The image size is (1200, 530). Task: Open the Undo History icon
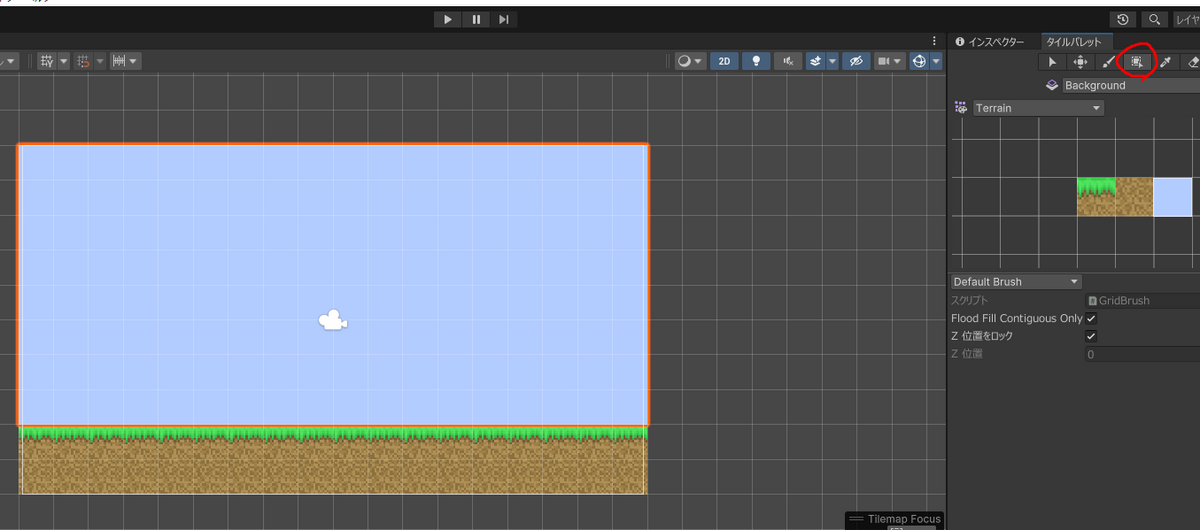(1123, 19)
